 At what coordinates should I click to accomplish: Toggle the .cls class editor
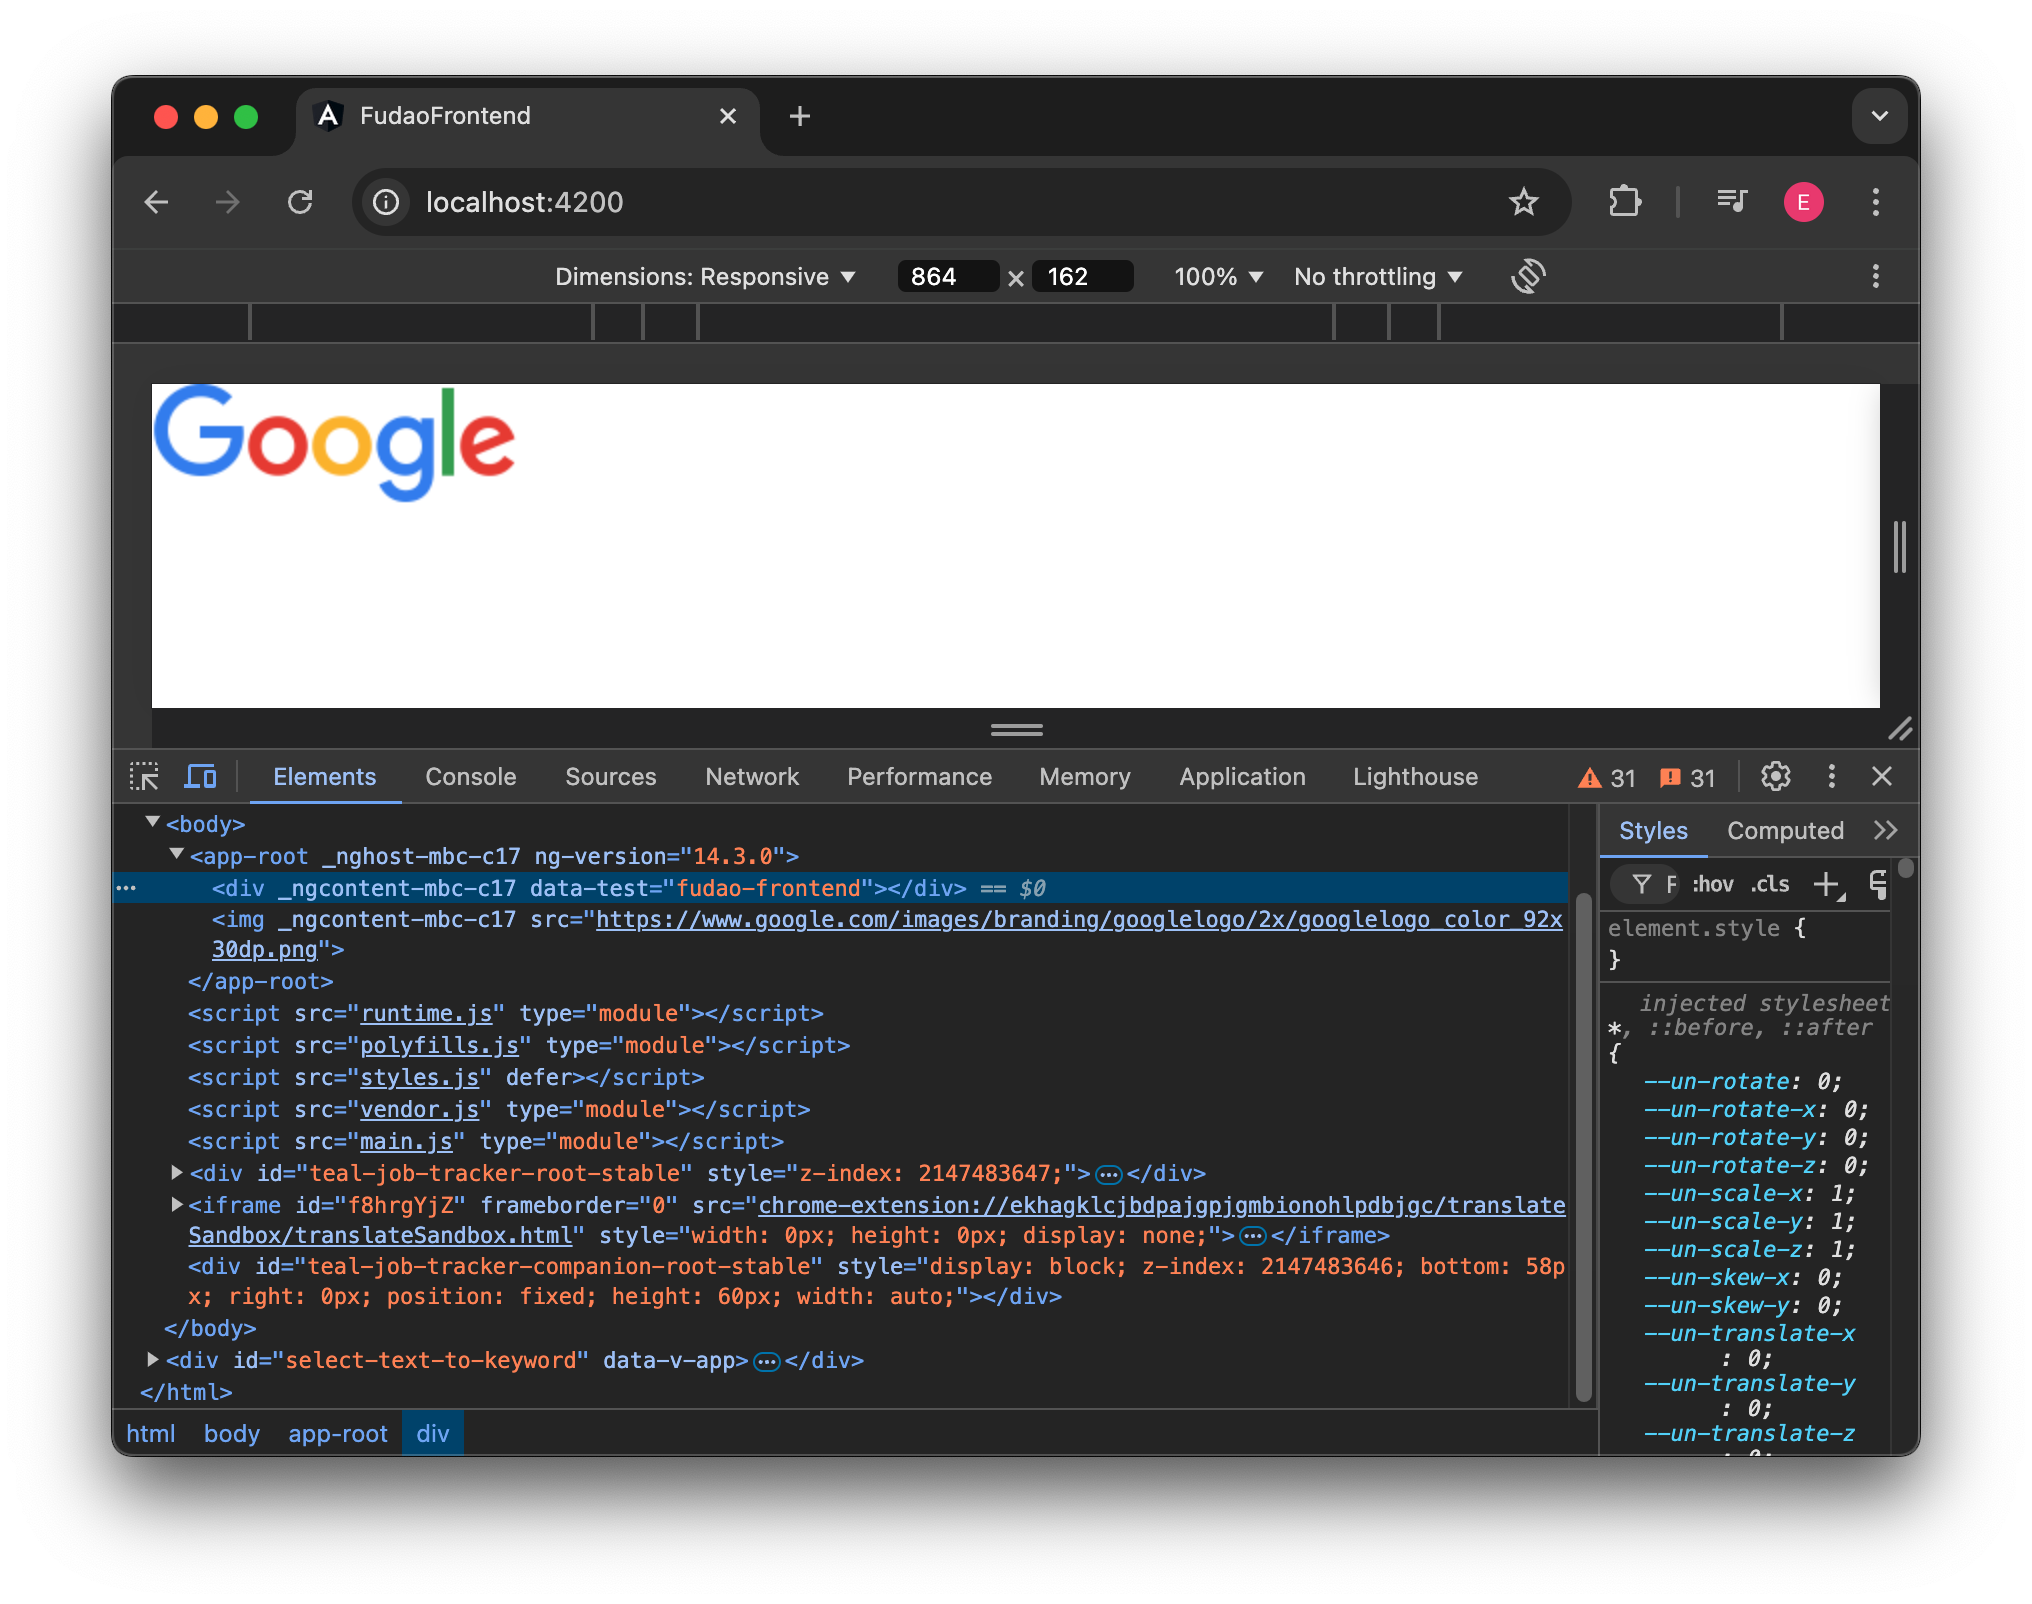tap(1769, 884)
